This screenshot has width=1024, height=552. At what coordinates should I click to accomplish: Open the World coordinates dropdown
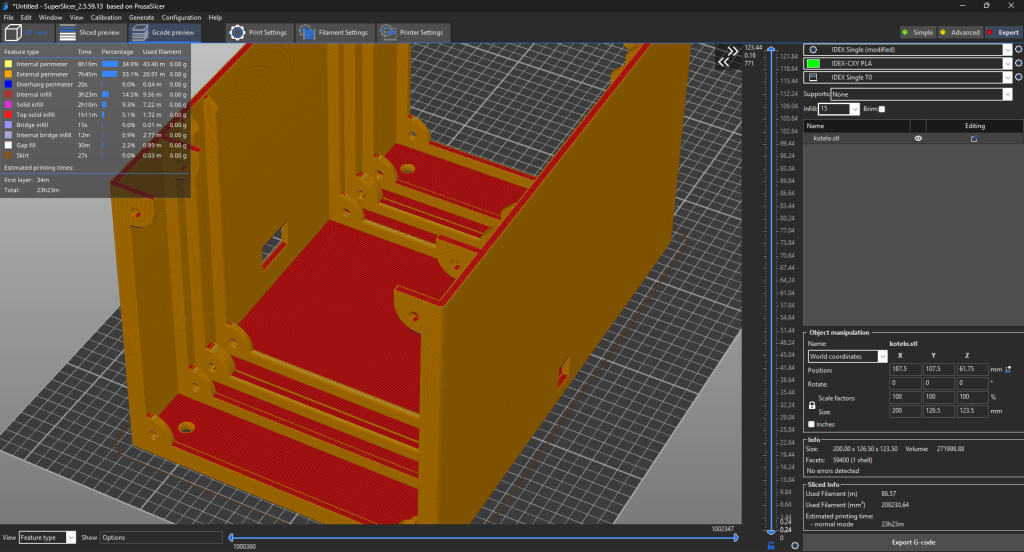pos(847,356)
